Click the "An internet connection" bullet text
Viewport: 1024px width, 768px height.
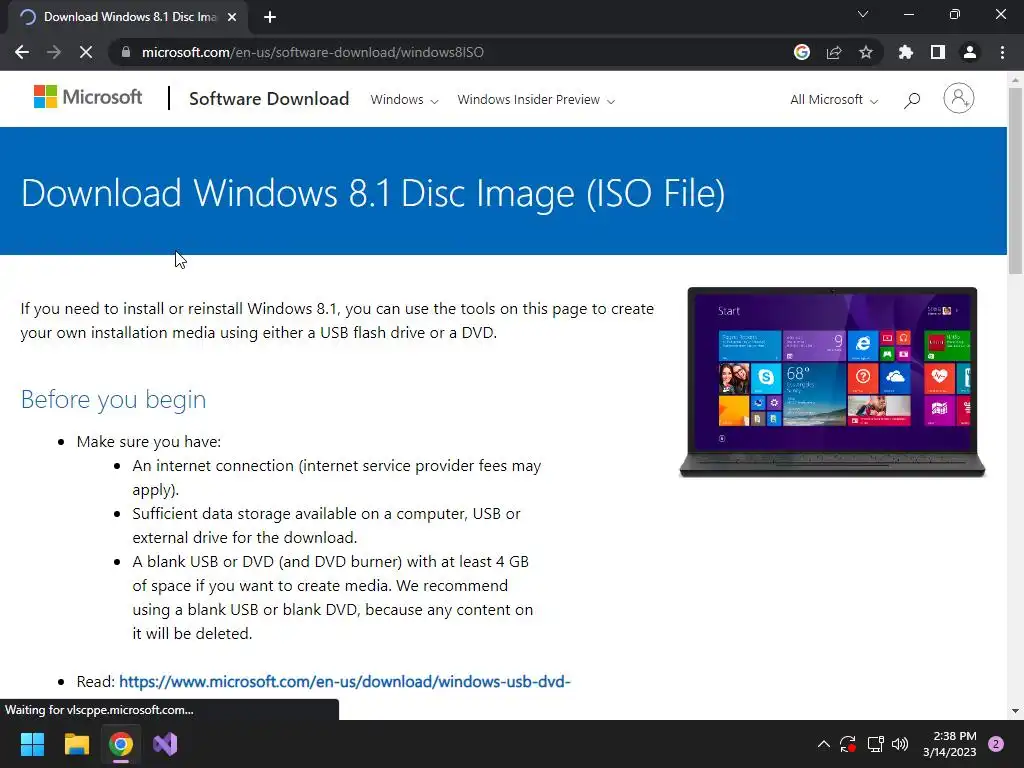(x=337, y=478)
